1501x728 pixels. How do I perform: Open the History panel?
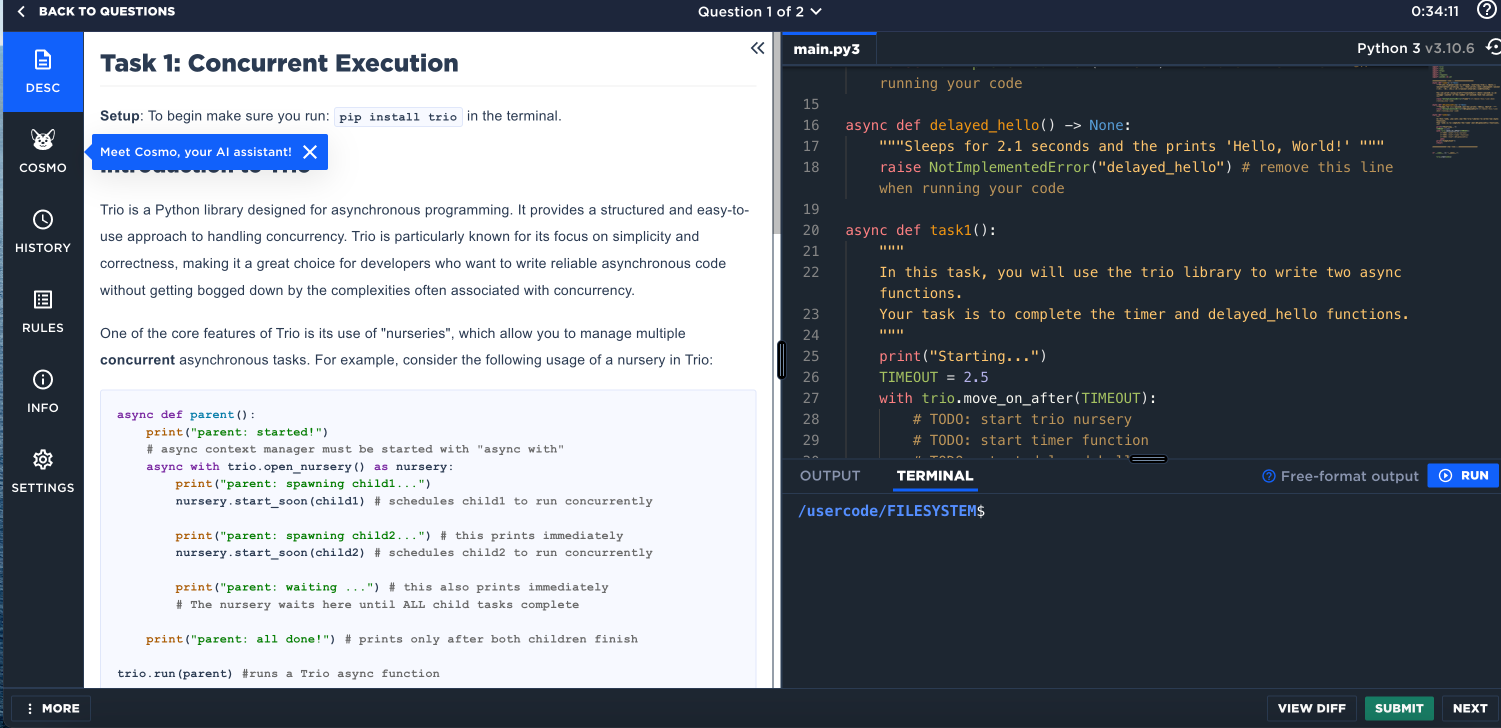tap(43, 231)
